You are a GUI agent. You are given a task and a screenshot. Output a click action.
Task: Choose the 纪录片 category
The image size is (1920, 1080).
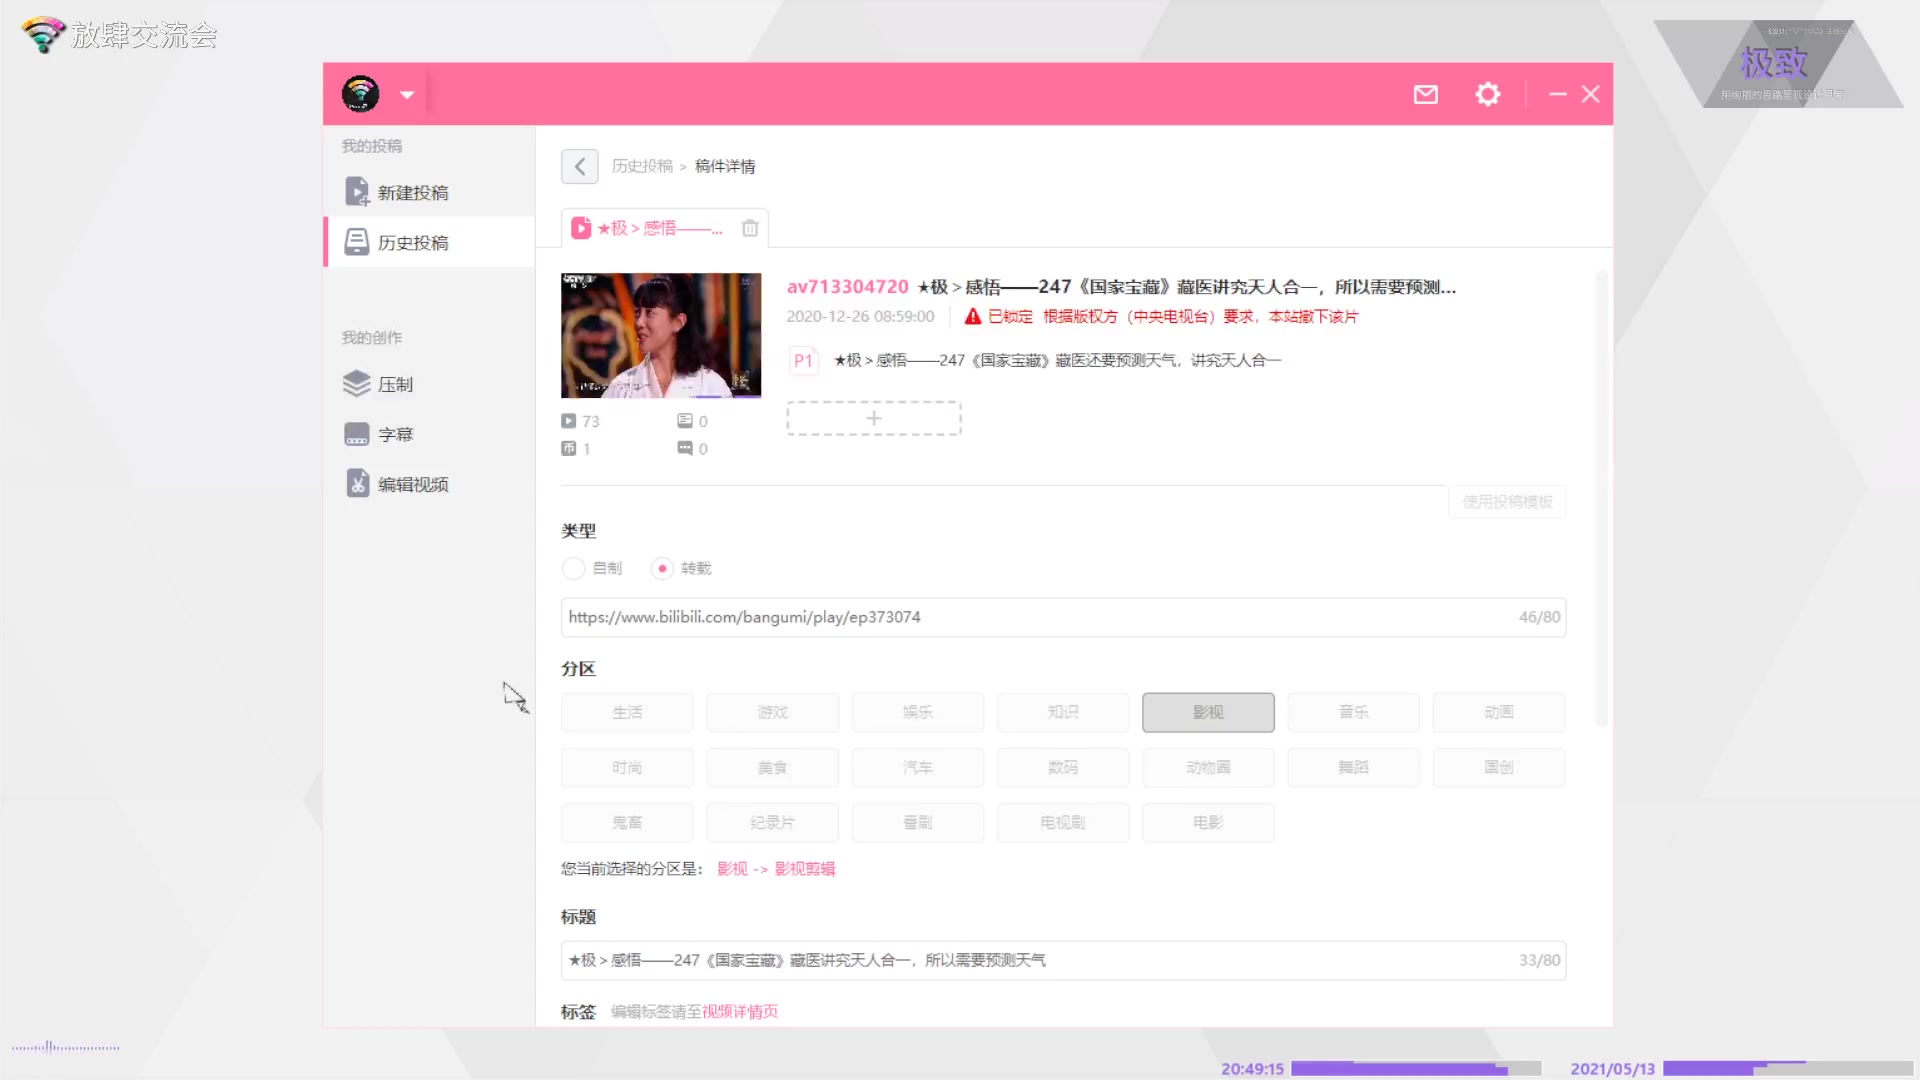pyautogui.click(x=772, y=822)
